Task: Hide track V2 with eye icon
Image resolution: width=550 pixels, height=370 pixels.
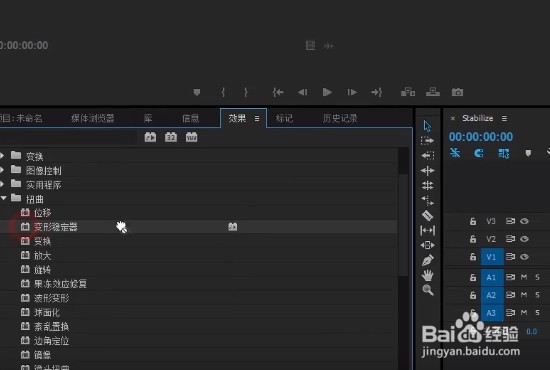Action: pyautogui.click(x=524, y=239)
